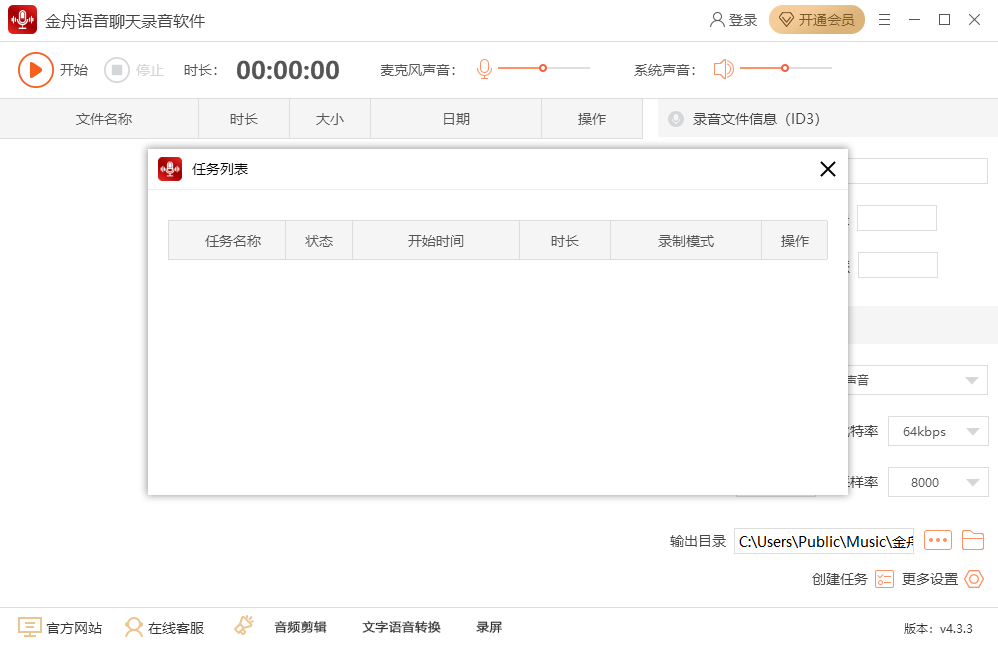Click the 00:00:00 duration timer

[288, 70]
